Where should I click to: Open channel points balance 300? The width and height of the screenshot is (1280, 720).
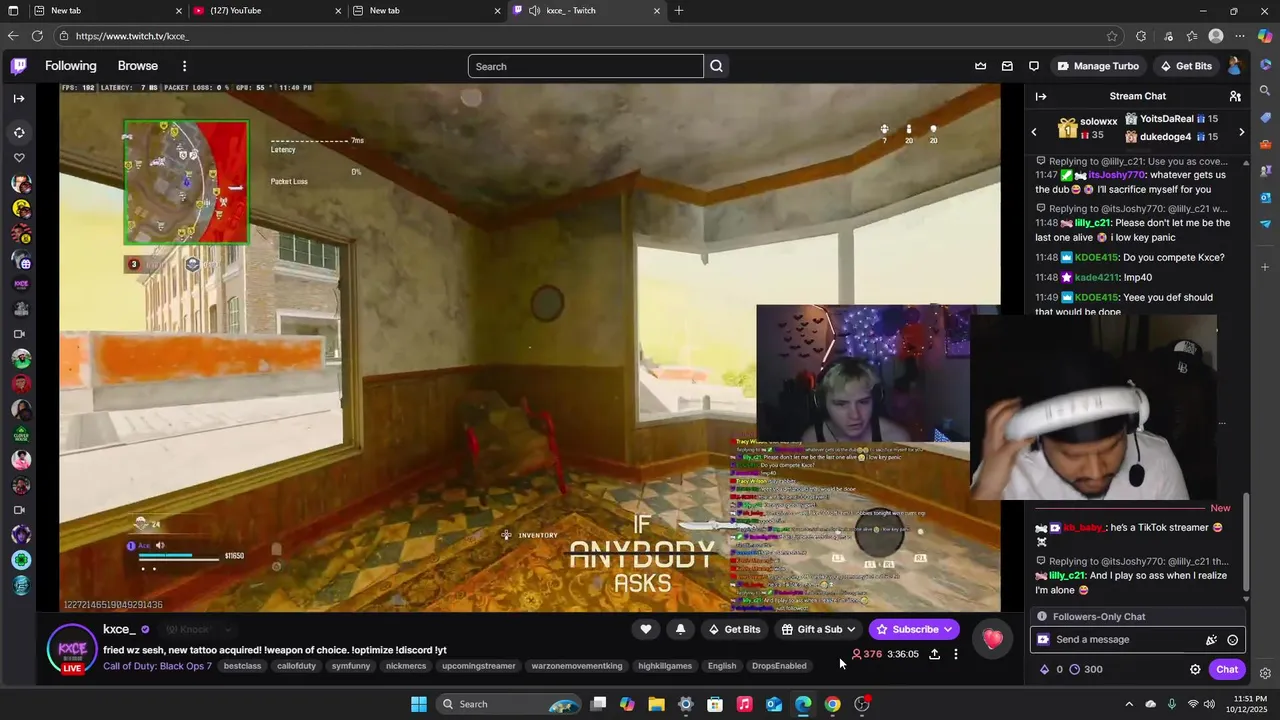tap(1086, 670)
